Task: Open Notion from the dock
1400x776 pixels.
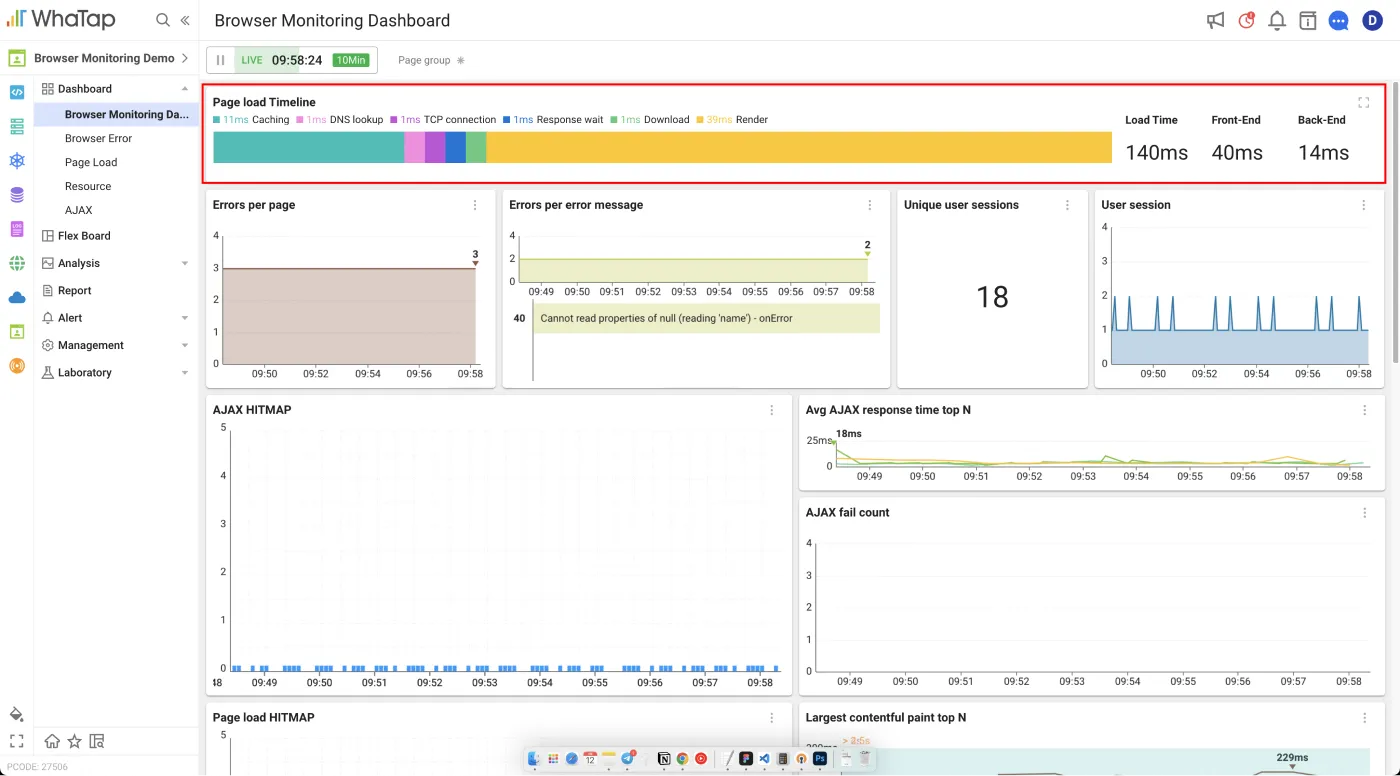Action: pos(664,759)
